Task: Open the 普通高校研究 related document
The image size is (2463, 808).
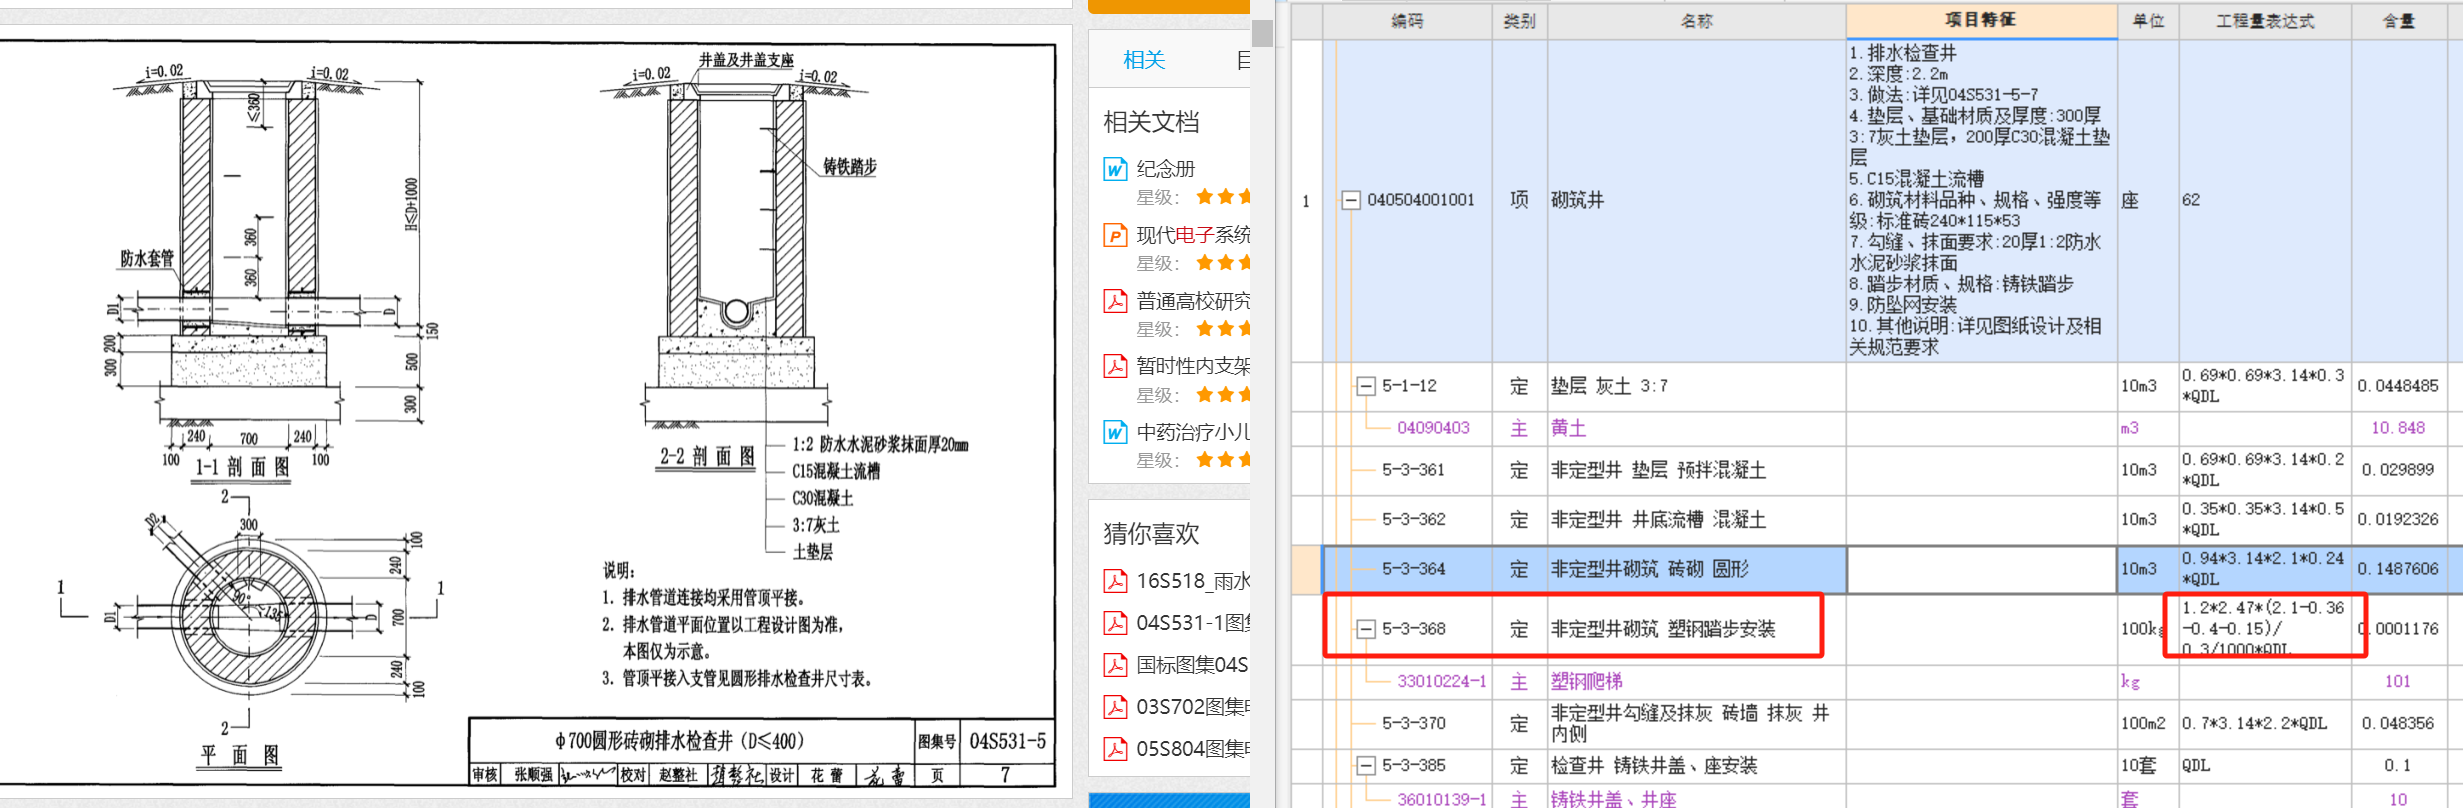Action: pyautogui.click(x=1193, y=301)
